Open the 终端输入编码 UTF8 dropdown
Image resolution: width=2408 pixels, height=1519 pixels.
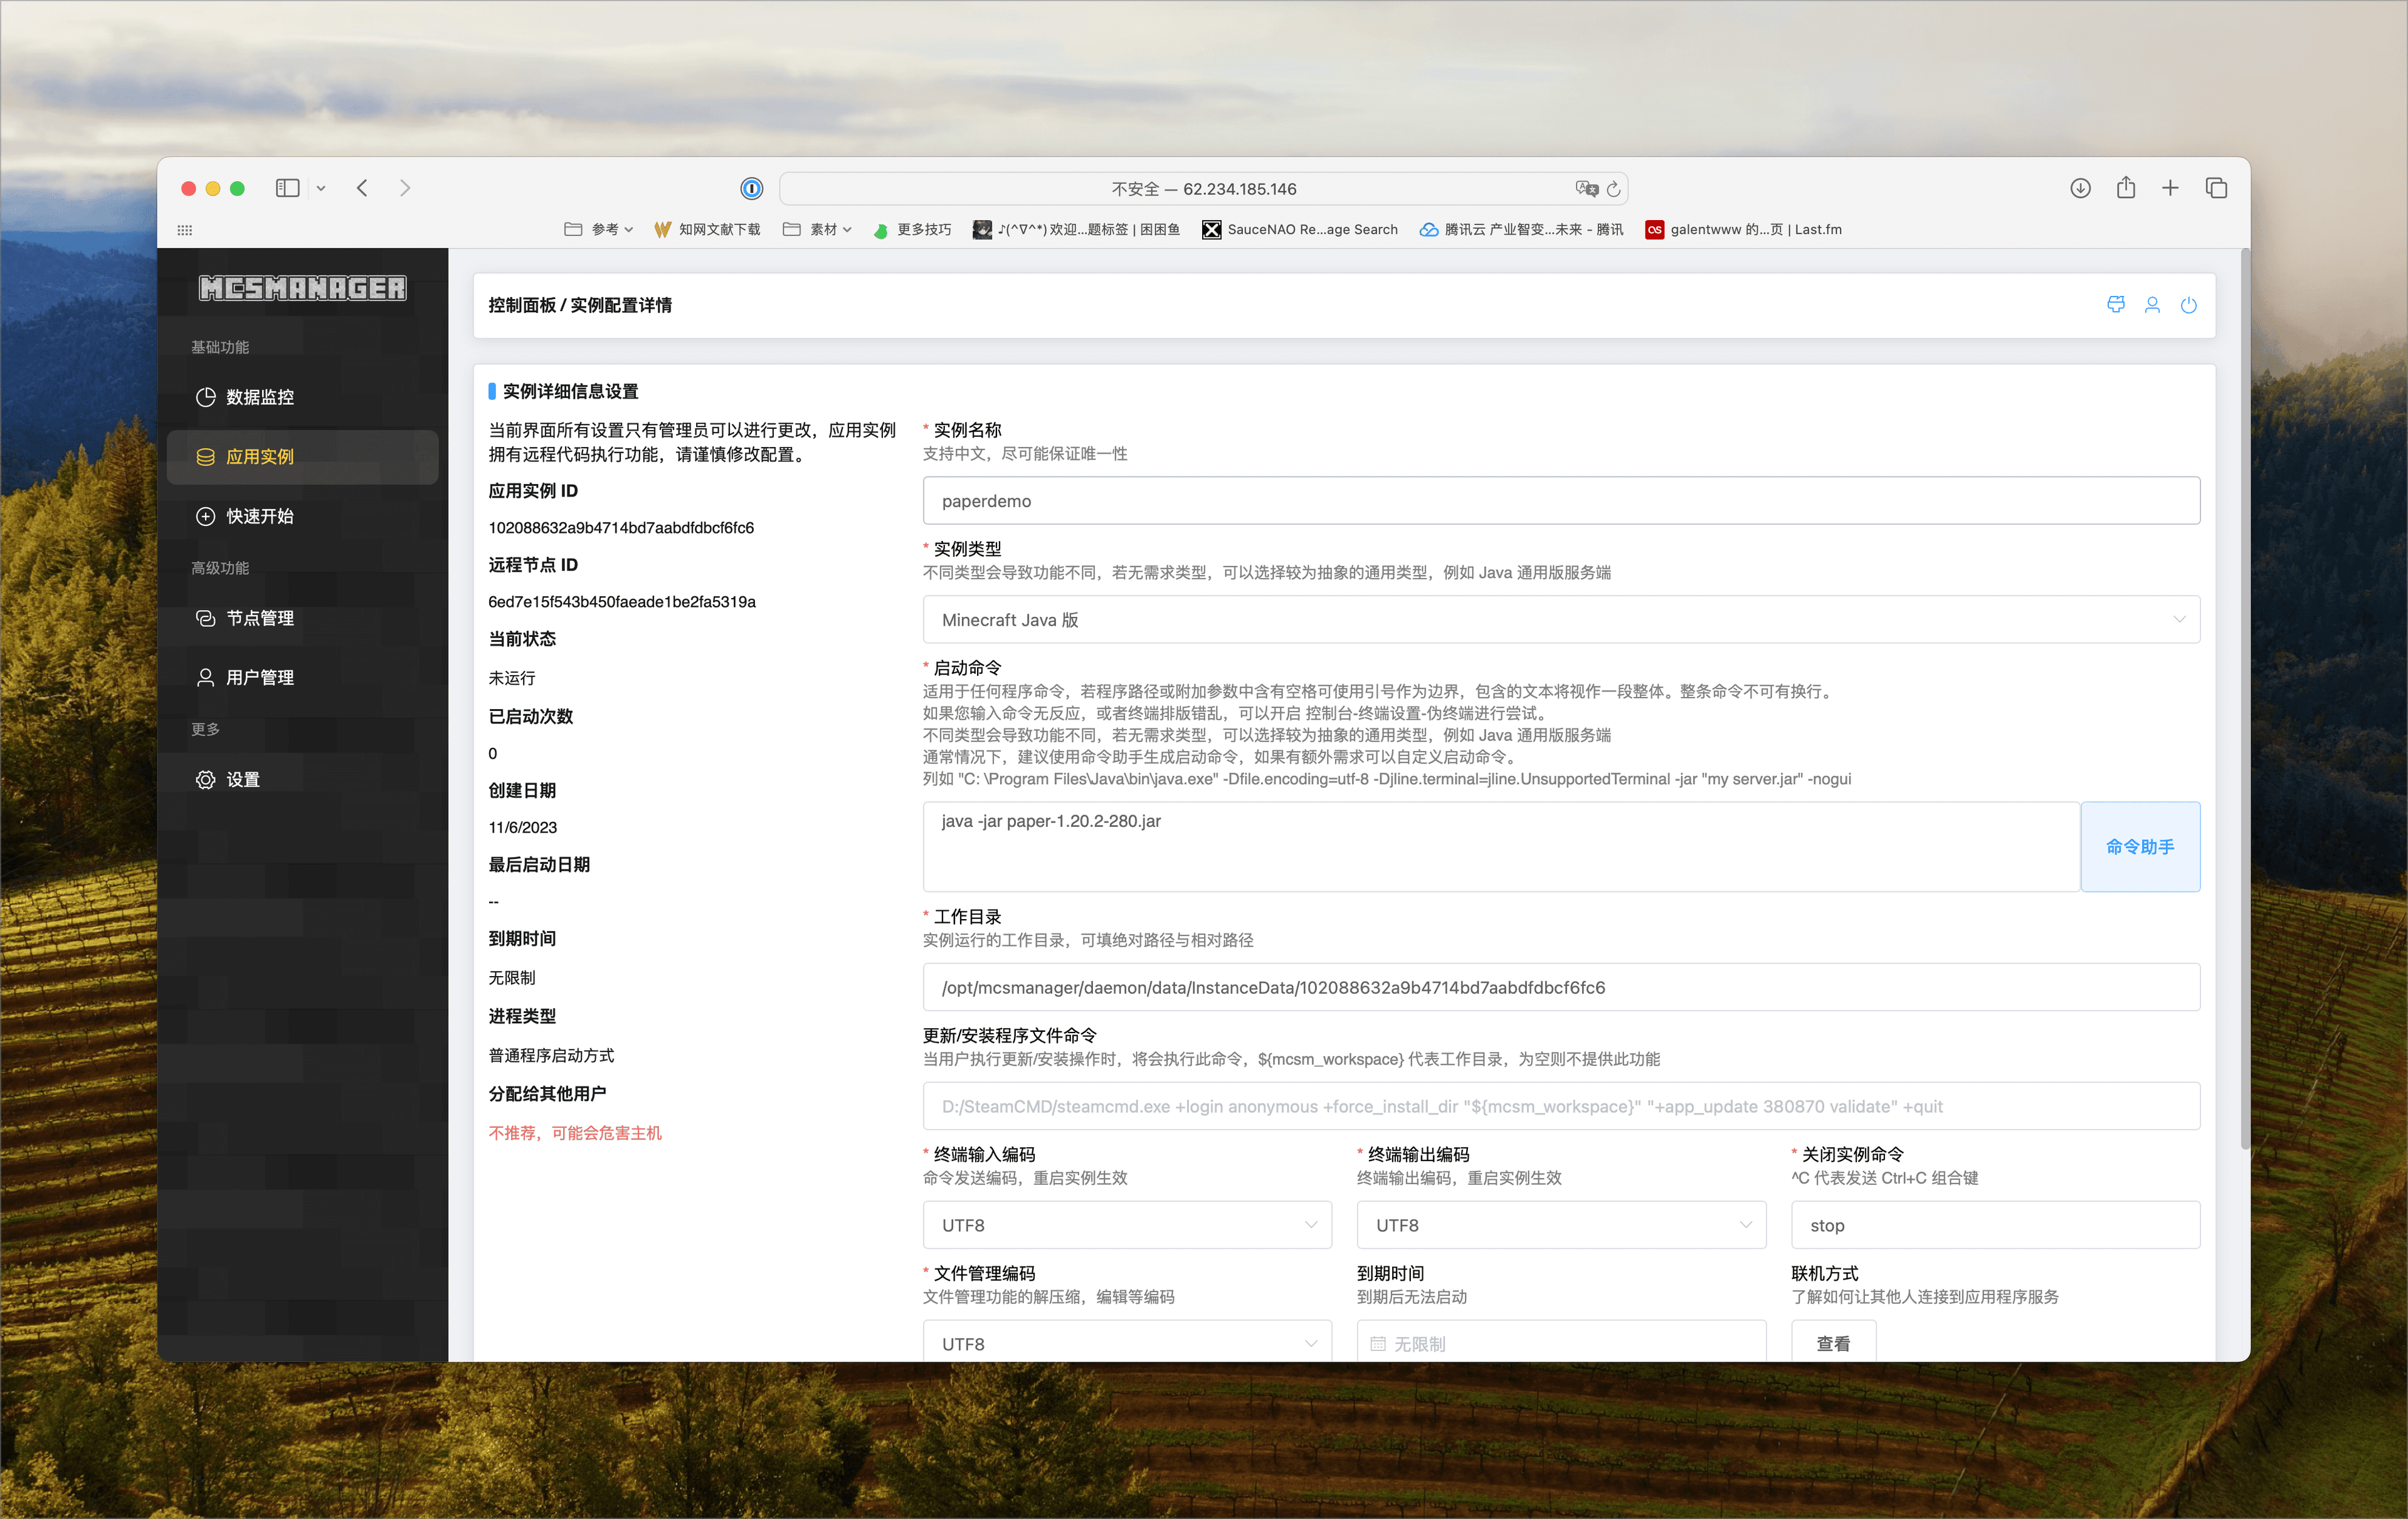point(1126,1225)
